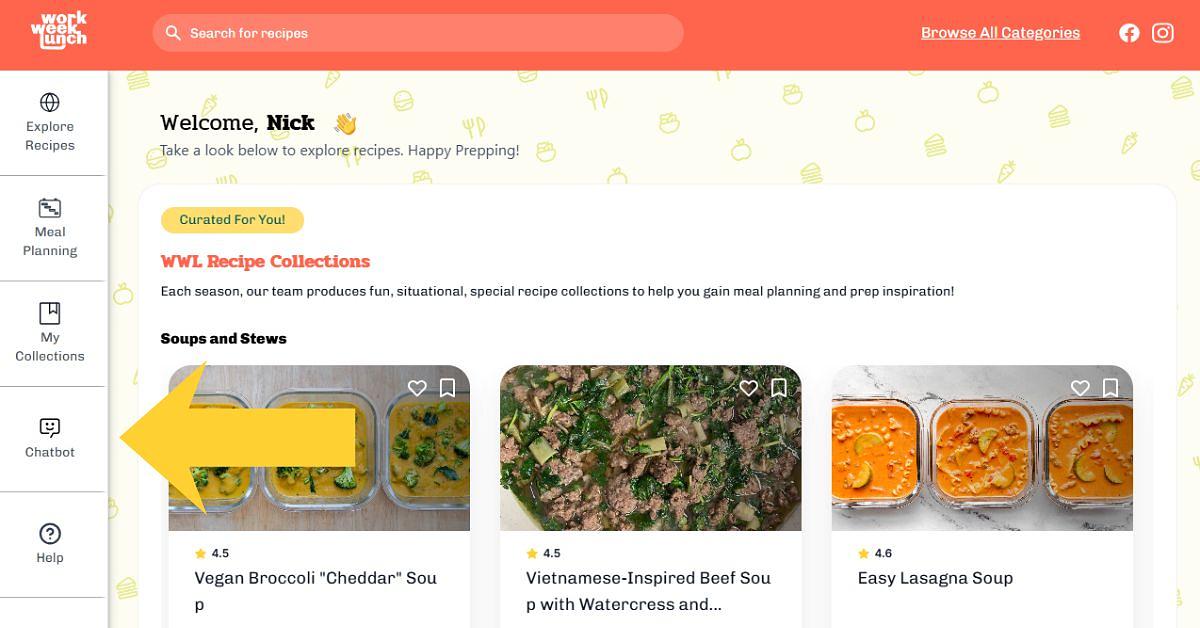Focus the Search for recipes field
1200x628 pixels.
coord(418,33)
